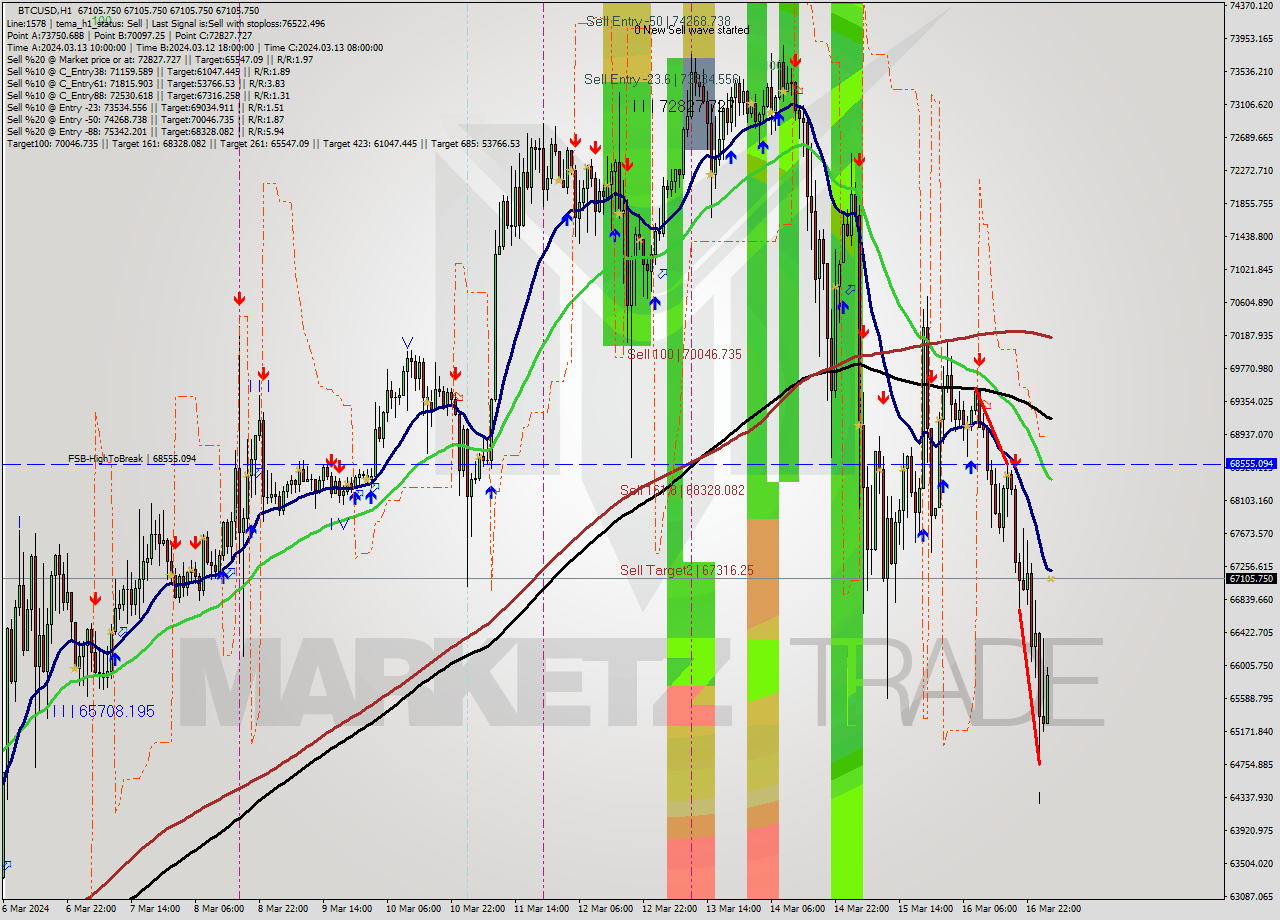Click the 64754.885 price axis value
1280x920 pixels.
coord(1251,764)
